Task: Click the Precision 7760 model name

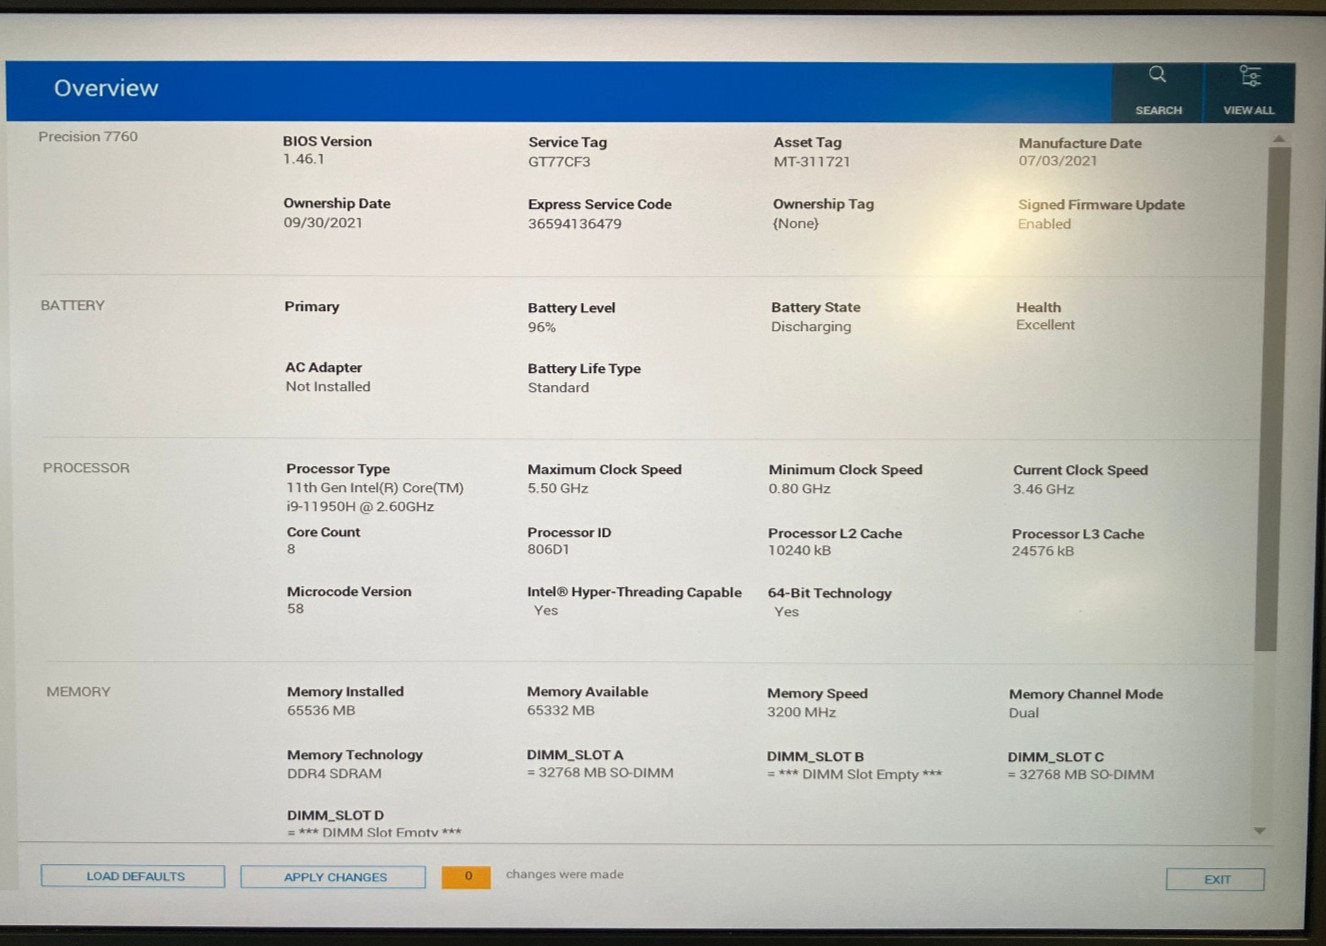Action: pyautogui.click(x=88, y=136)
